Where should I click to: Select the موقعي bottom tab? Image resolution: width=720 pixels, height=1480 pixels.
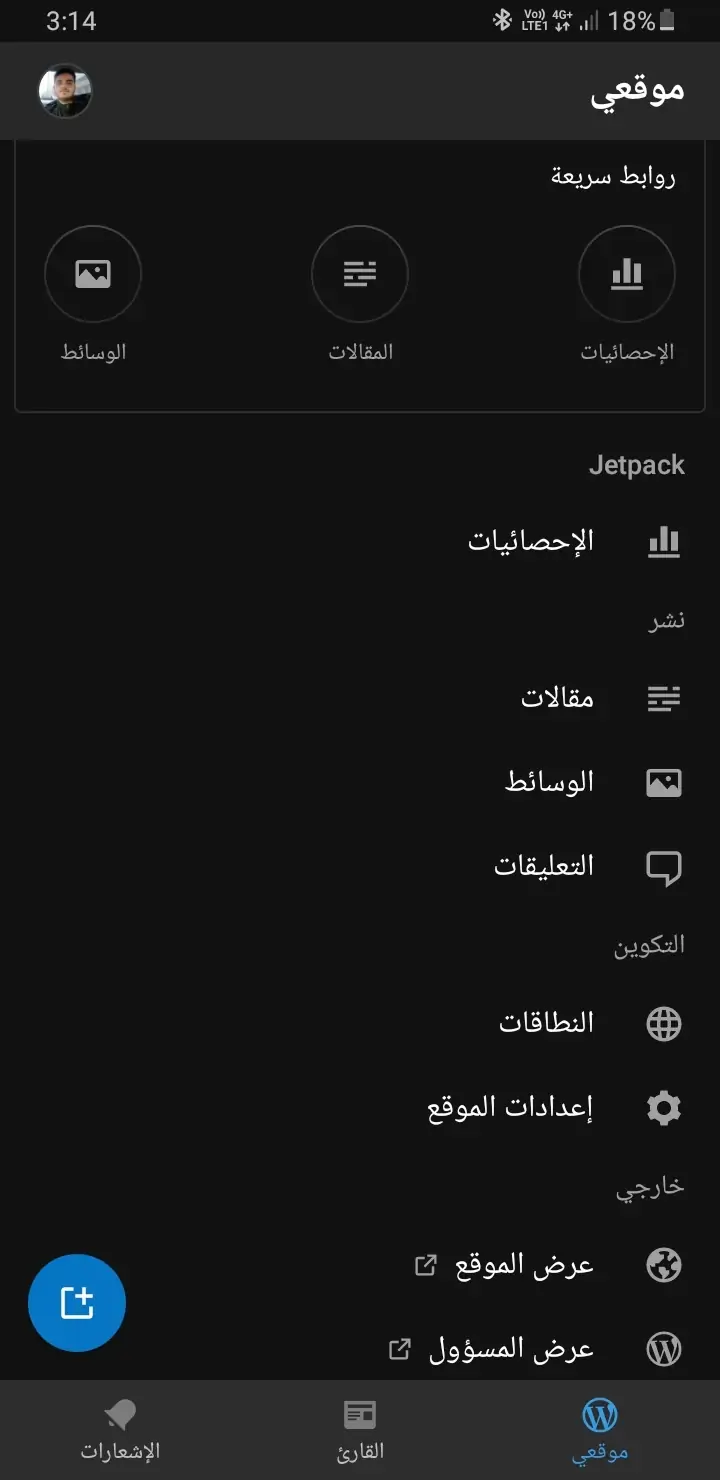(x=600, y=1430)
